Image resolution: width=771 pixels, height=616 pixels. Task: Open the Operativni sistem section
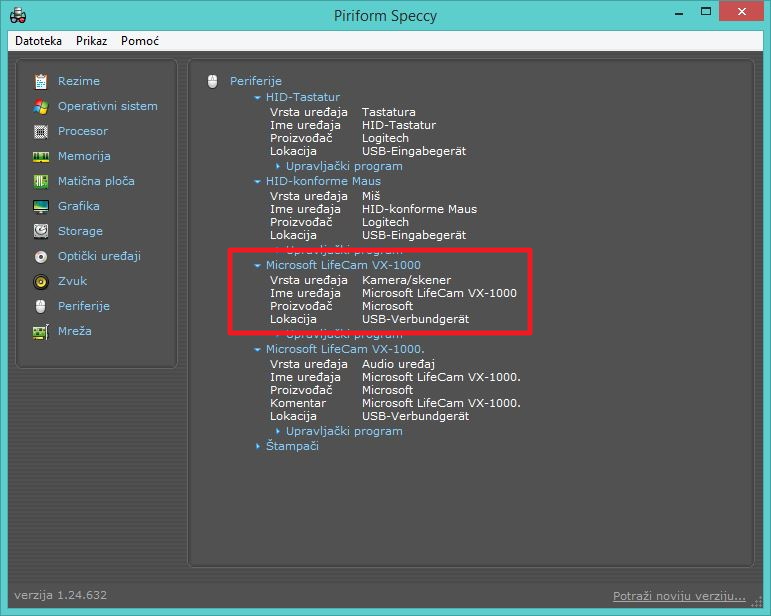tap(108, 106)
